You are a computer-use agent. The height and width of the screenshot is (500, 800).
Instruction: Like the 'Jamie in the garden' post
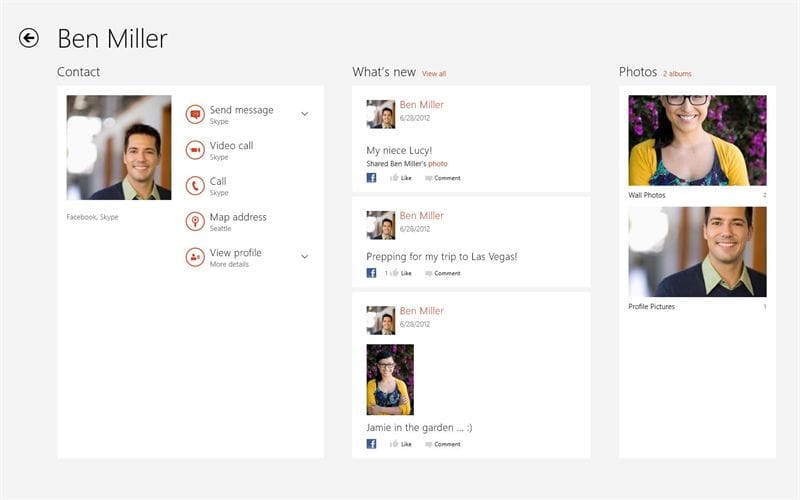400,444
